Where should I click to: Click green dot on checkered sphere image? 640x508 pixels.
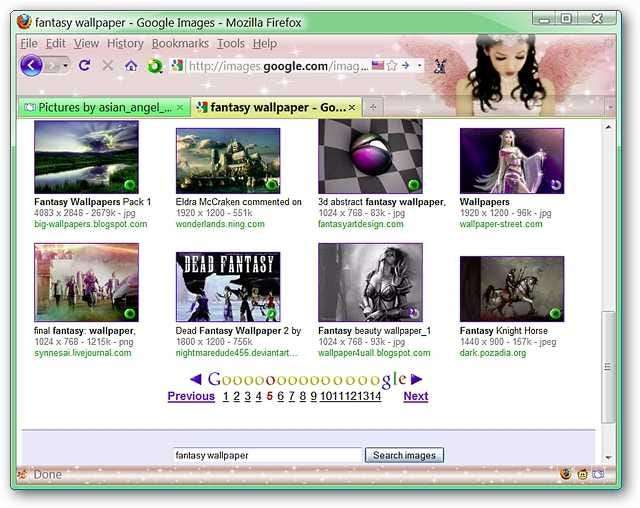[413, 185]
